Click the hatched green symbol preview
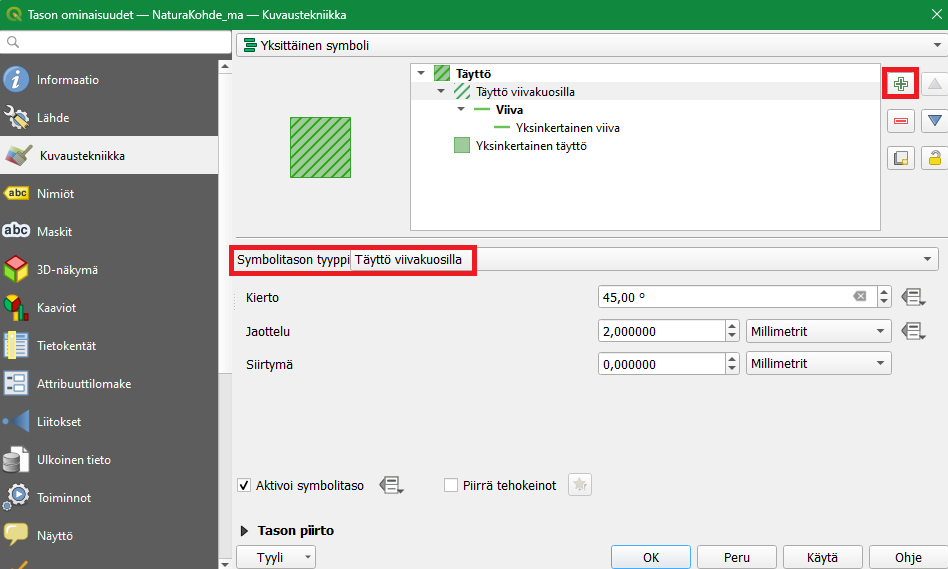948x569 pixels. 320,147
